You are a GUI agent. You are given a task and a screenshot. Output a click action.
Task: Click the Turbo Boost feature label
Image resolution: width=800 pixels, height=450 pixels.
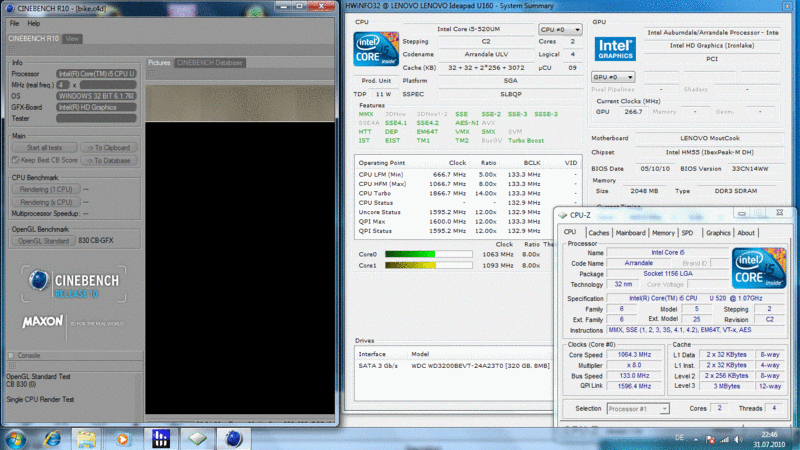(526, 141)
